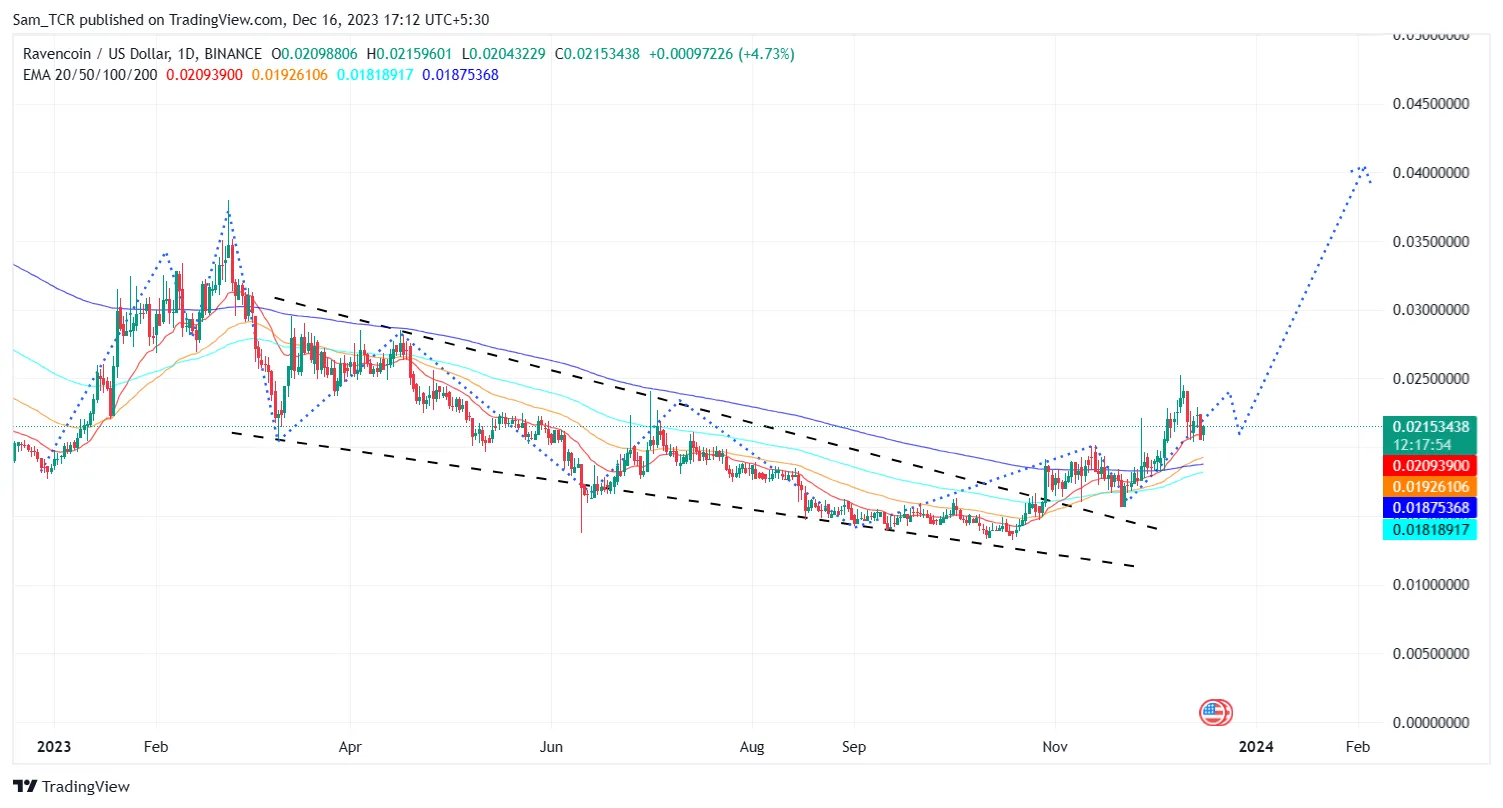Click the 2023 label on time axis

click(x=54, y=746)
